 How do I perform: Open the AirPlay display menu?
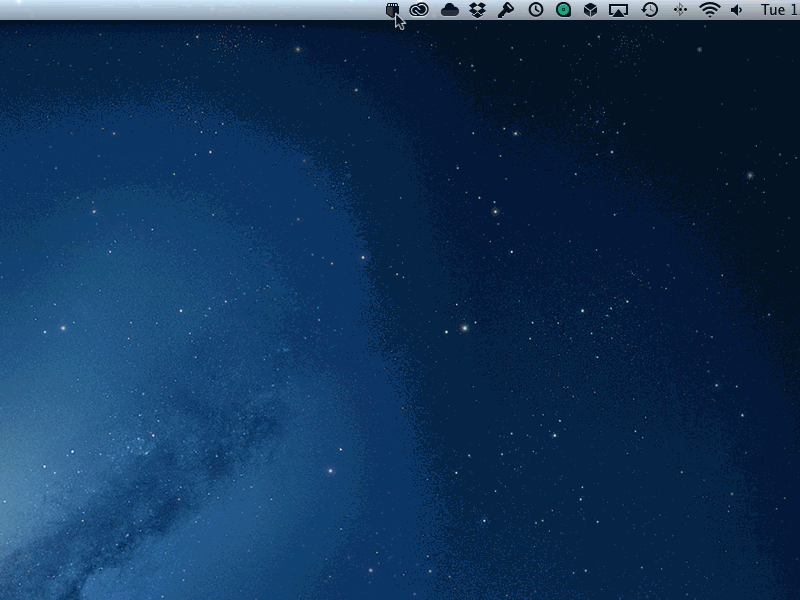coord(618,10)
